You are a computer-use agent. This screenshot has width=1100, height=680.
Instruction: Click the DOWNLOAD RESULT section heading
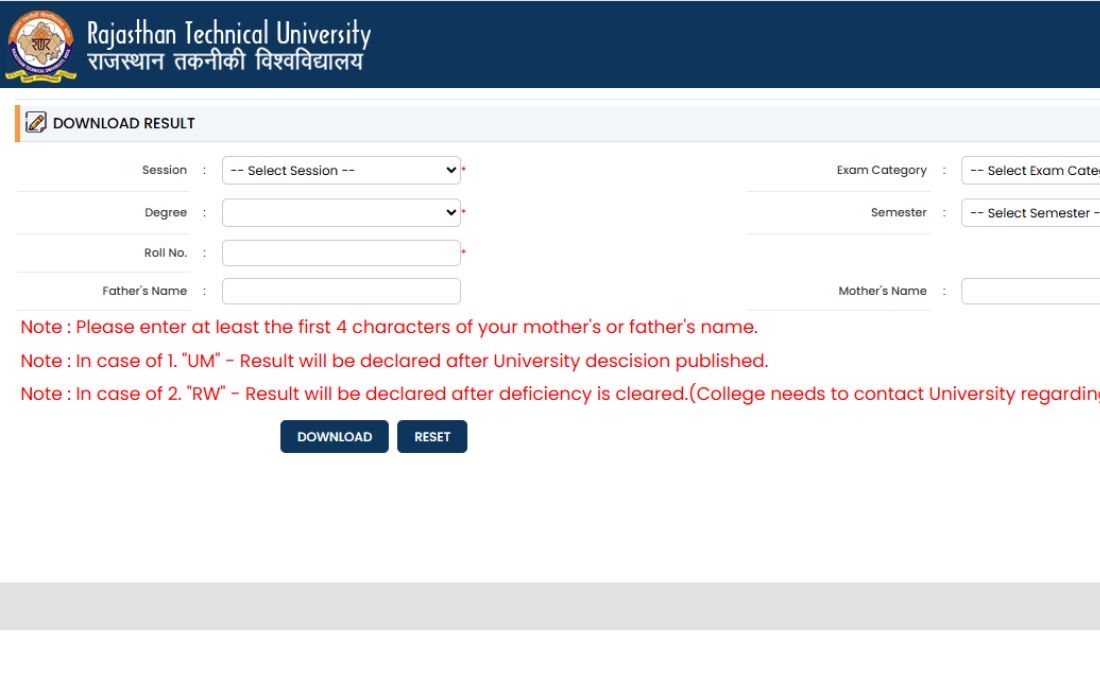tap(124, 123)
